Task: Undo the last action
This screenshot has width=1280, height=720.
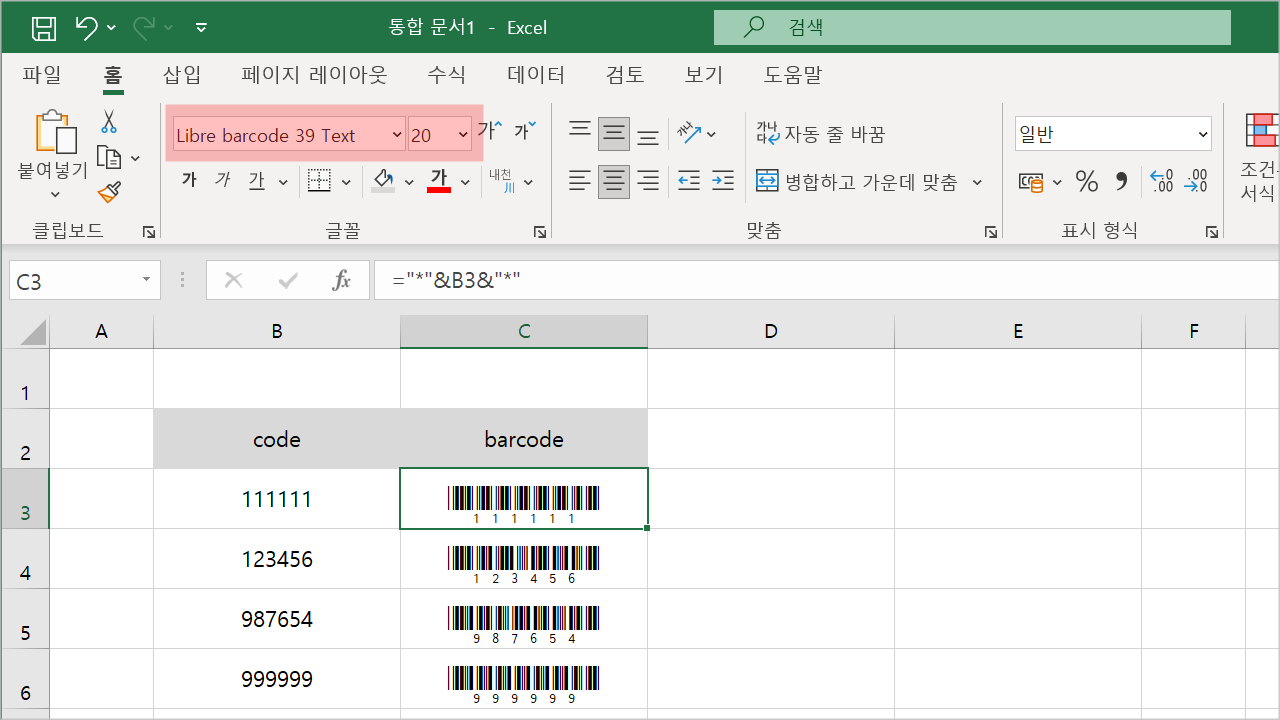Action: 87,28
